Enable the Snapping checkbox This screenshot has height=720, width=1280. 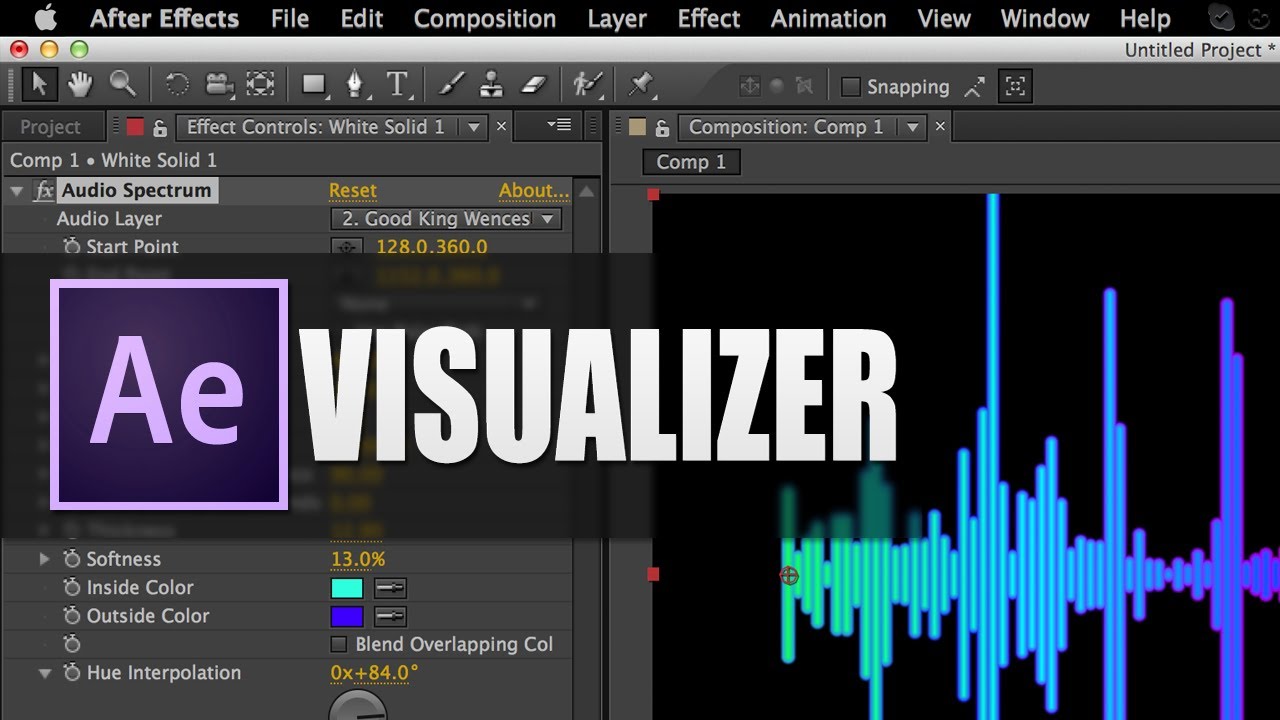(x=851, y=87)
